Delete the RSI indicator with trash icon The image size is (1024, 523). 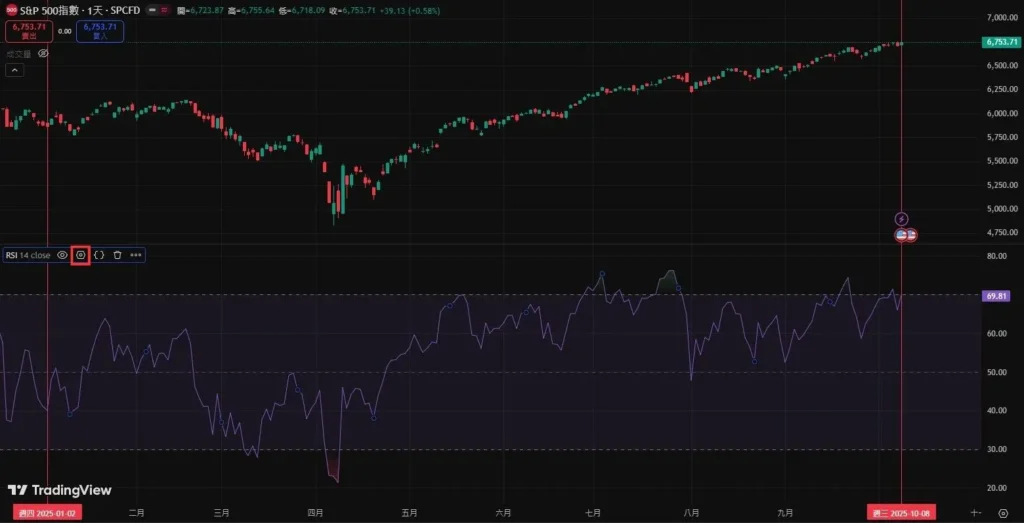(117, 255)
